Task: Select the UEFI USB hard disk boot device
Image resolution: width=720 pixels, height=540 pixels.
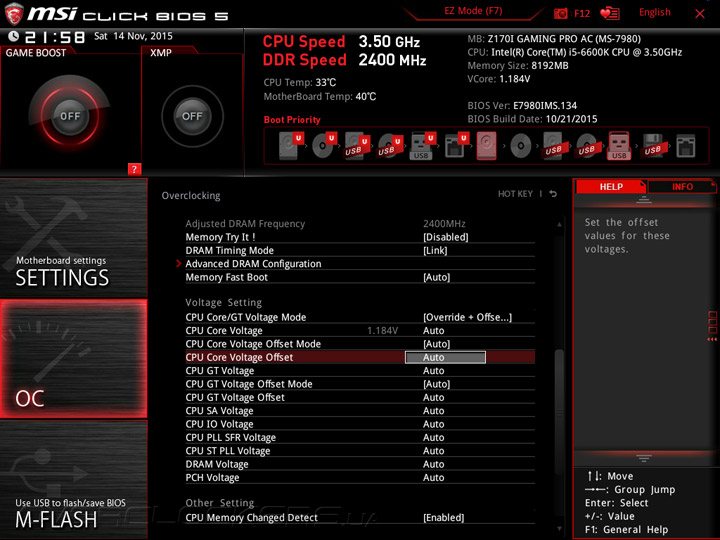Action: click(357, 146)
